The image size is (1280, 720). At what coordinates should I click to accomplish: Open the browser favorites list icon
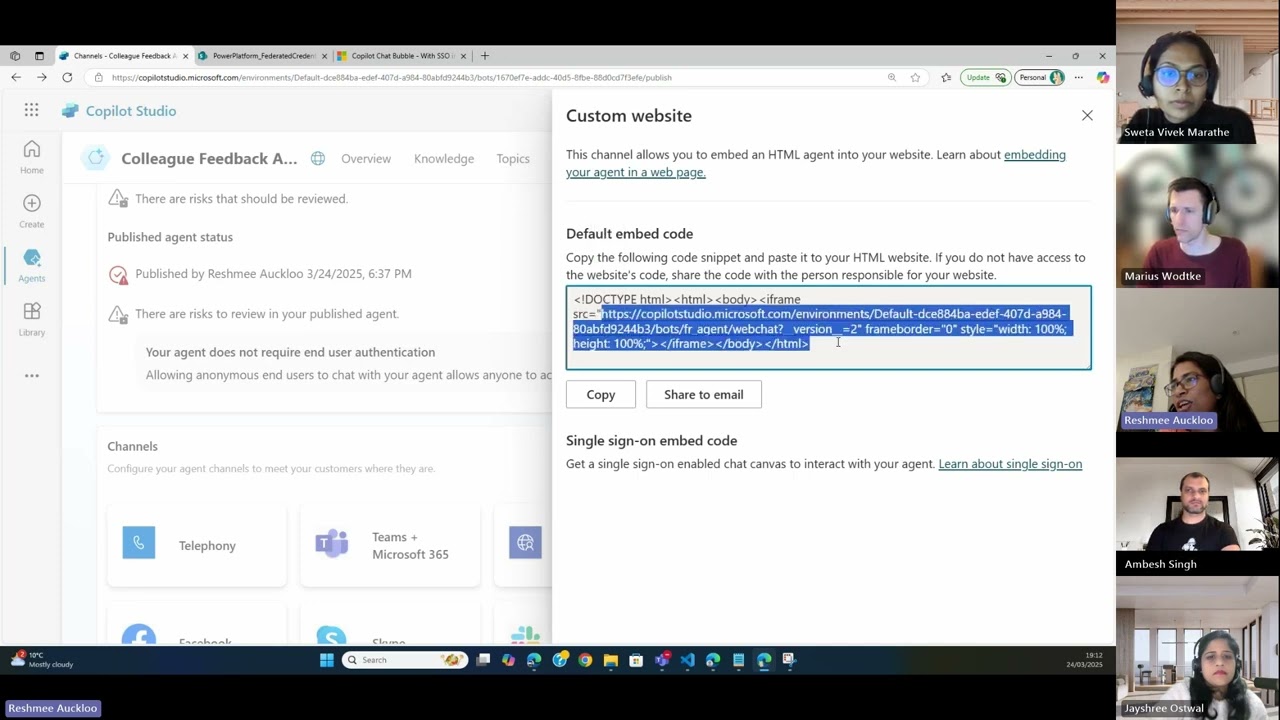click(x=946, y=77)
